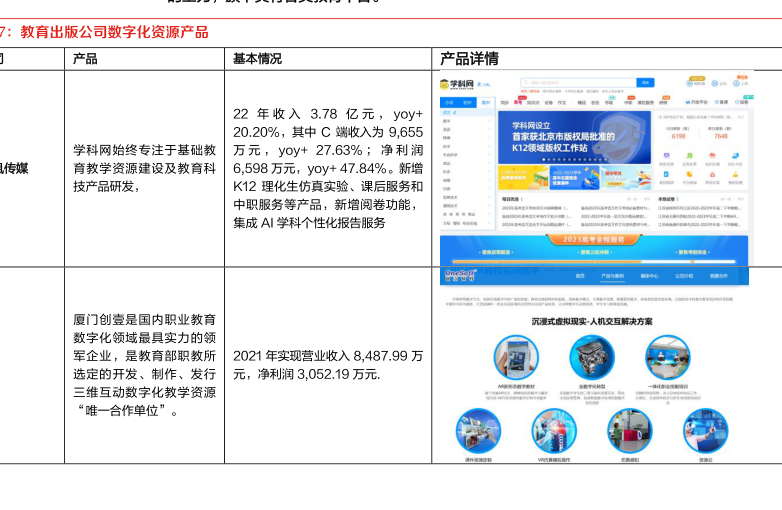Click the purple icon in 学科网 shortcut grid
The width and height of the screenshot is (782, 510).
tap(666, 156)
